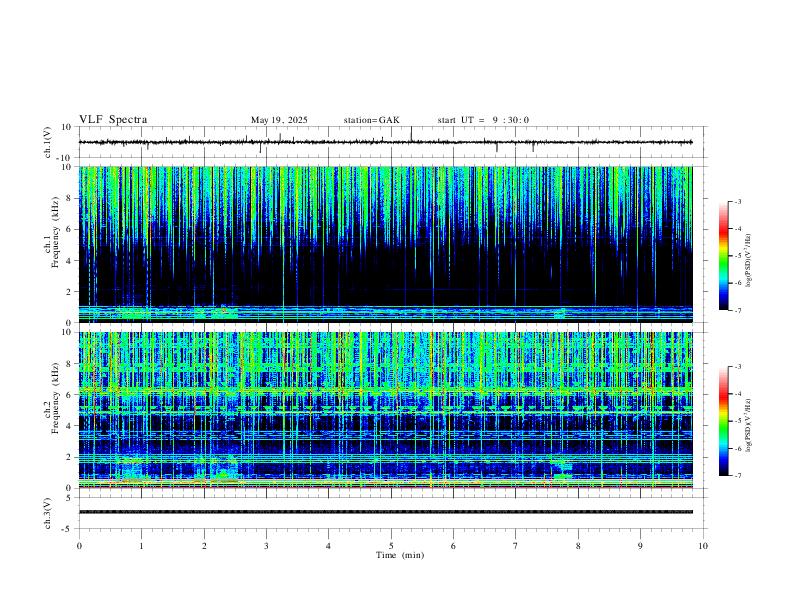Click the ch.1 spectrogram color bar
Image resolution: width=792 pixels, height=612 pixels.
tap(723, 256)
